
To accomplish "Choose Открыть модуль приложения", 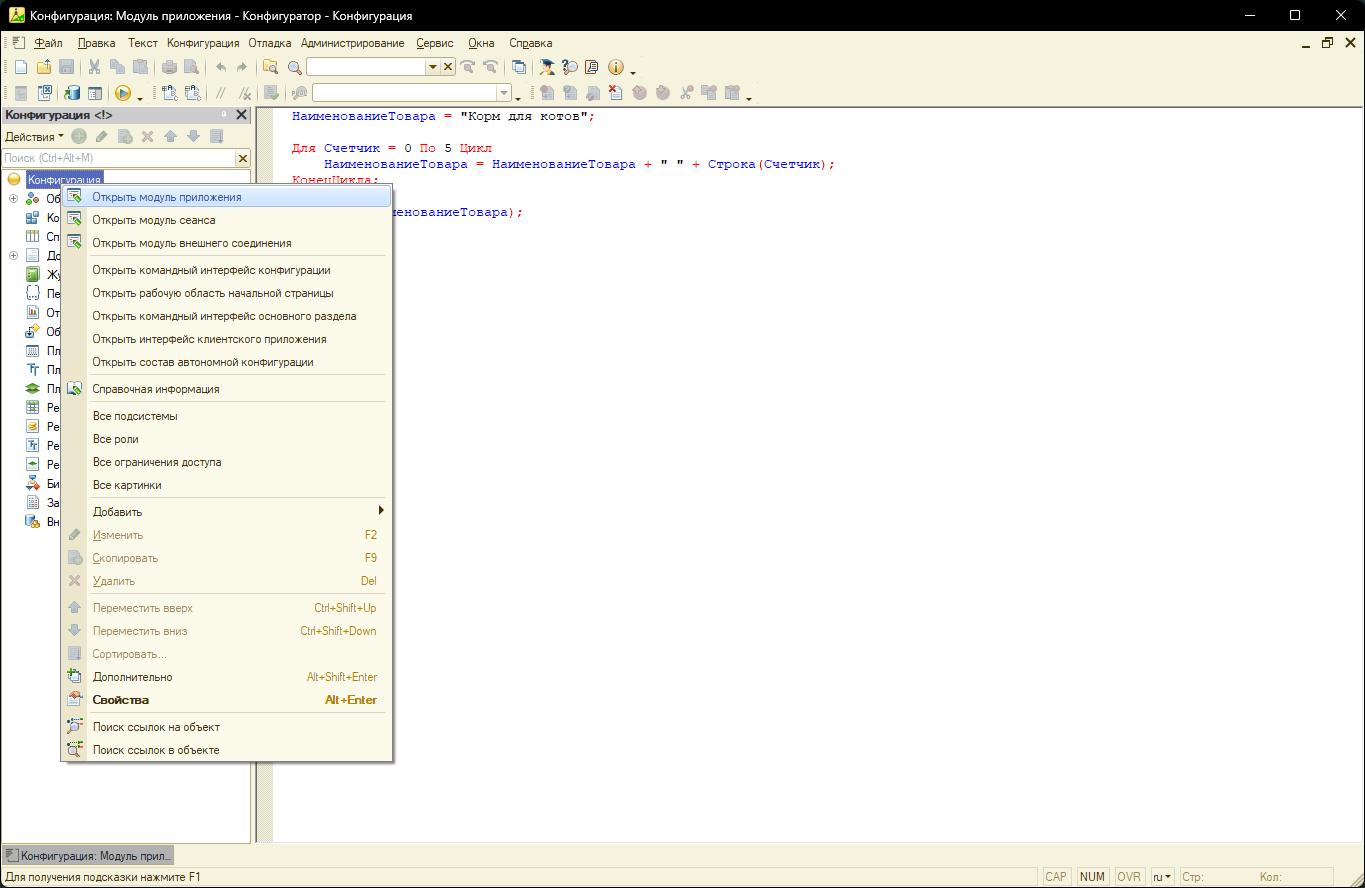I will pyautogui.click(x=226, y=197).
